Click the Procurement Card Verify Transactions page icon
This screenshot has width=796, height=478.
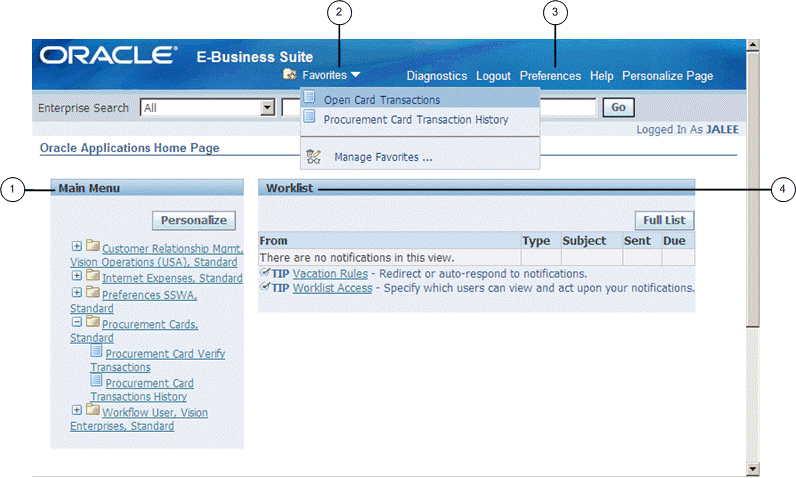[96, 352]
